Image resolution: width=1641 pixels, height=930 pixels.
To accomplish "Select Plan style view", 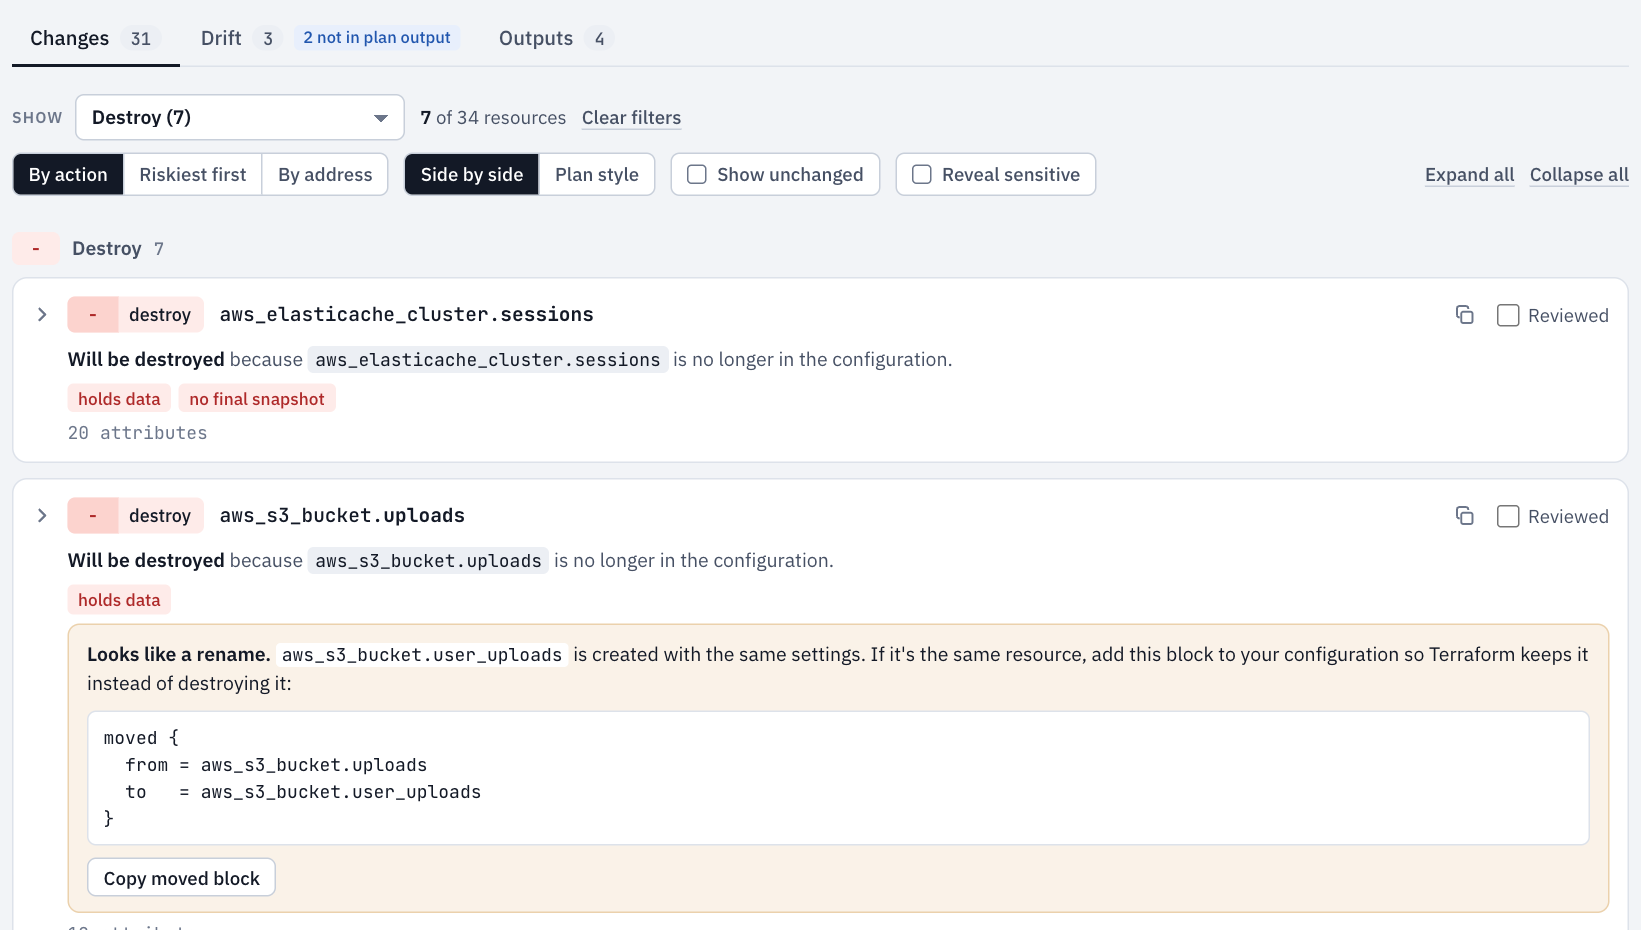I will coord(597,175).
